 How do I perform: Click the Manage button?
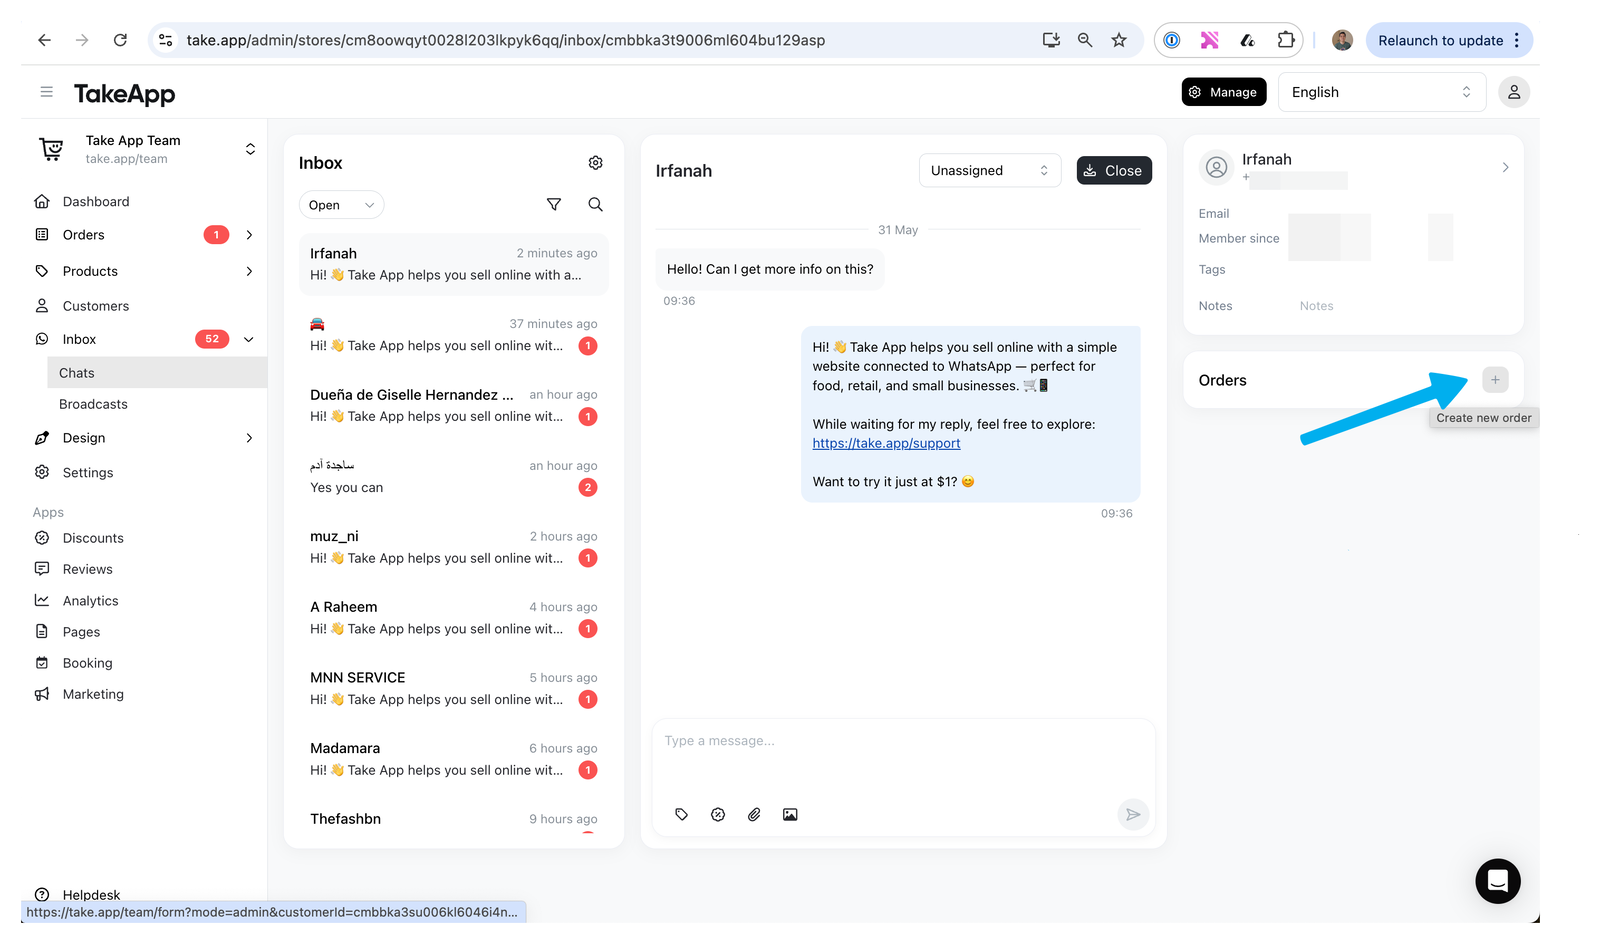click(x=1224, y=92)
